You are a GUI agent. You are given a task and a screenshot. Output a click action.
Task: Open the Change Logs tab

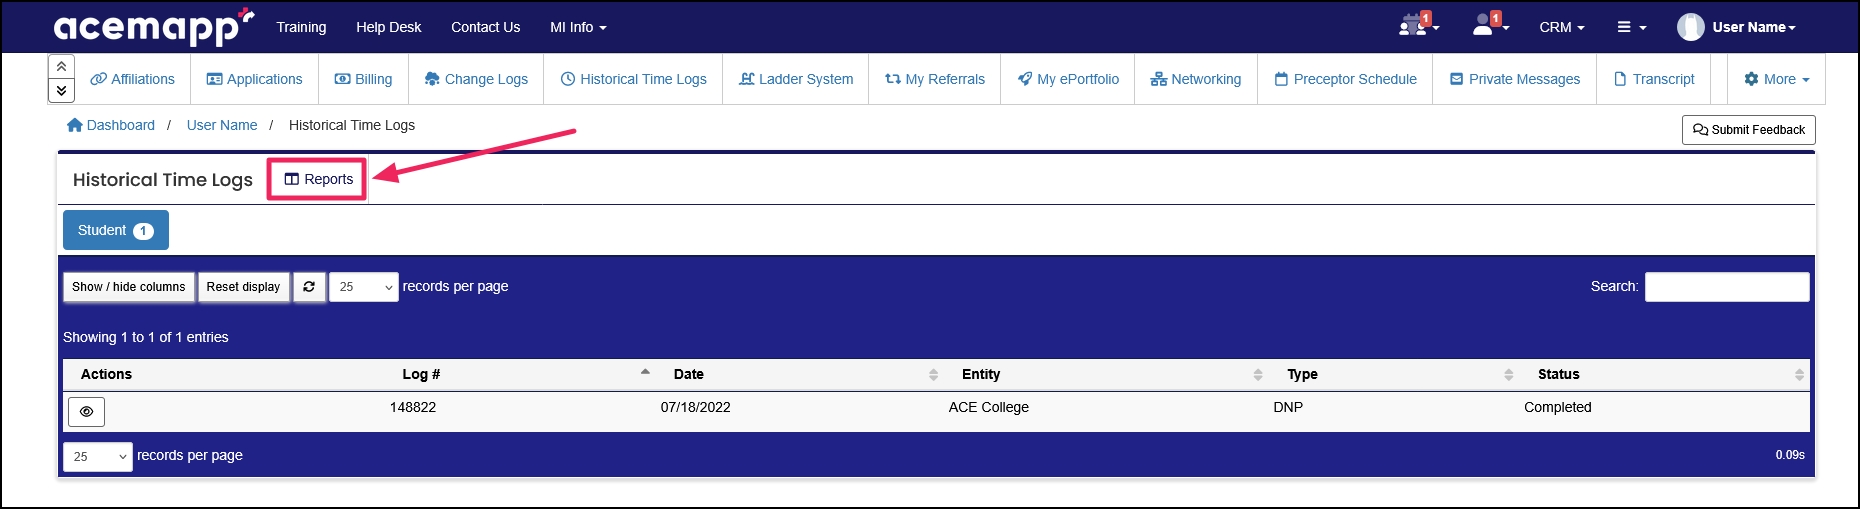point(476,79)
